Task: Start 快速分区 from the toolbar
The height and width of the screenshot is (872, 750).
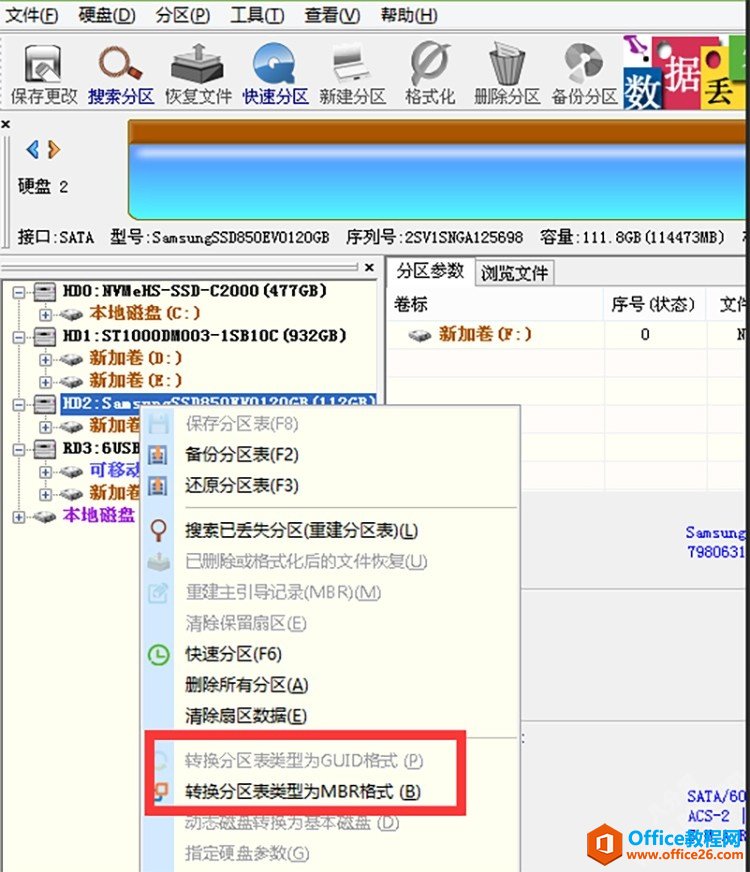Action: click(x=275, y=74)
